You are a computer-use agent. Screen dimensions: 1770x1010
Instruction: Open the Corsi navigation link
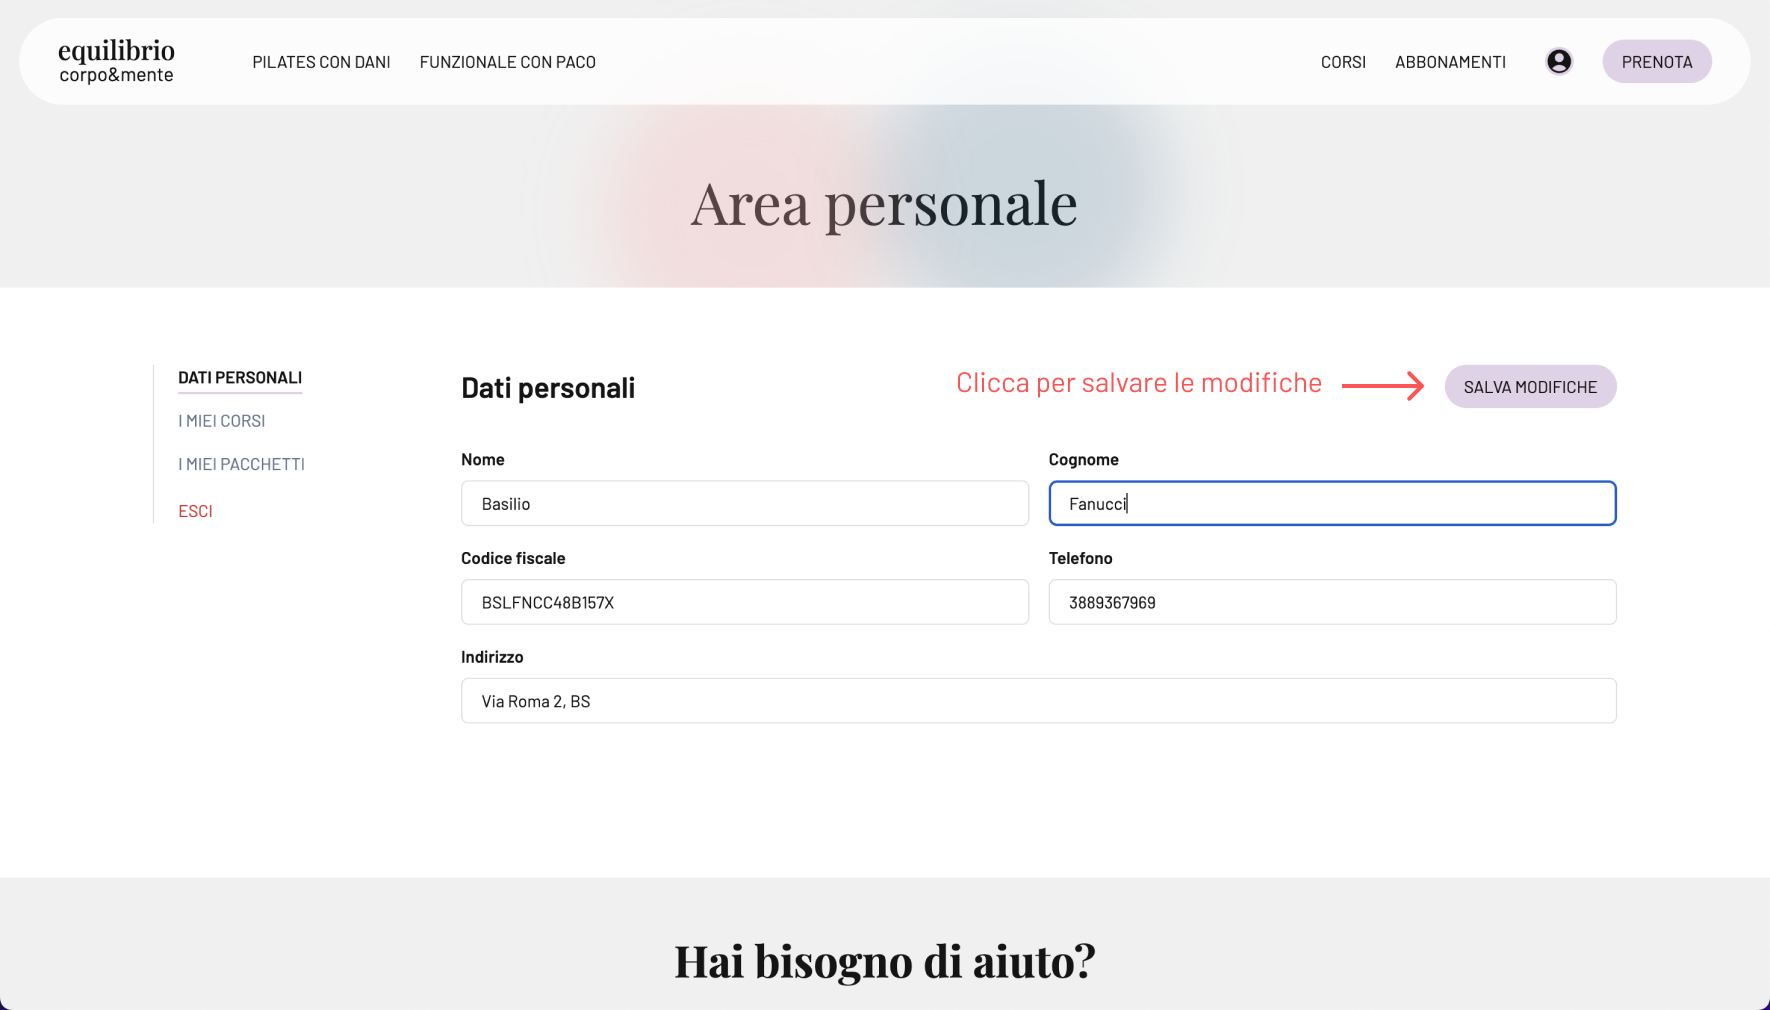tap(1342, 62)
